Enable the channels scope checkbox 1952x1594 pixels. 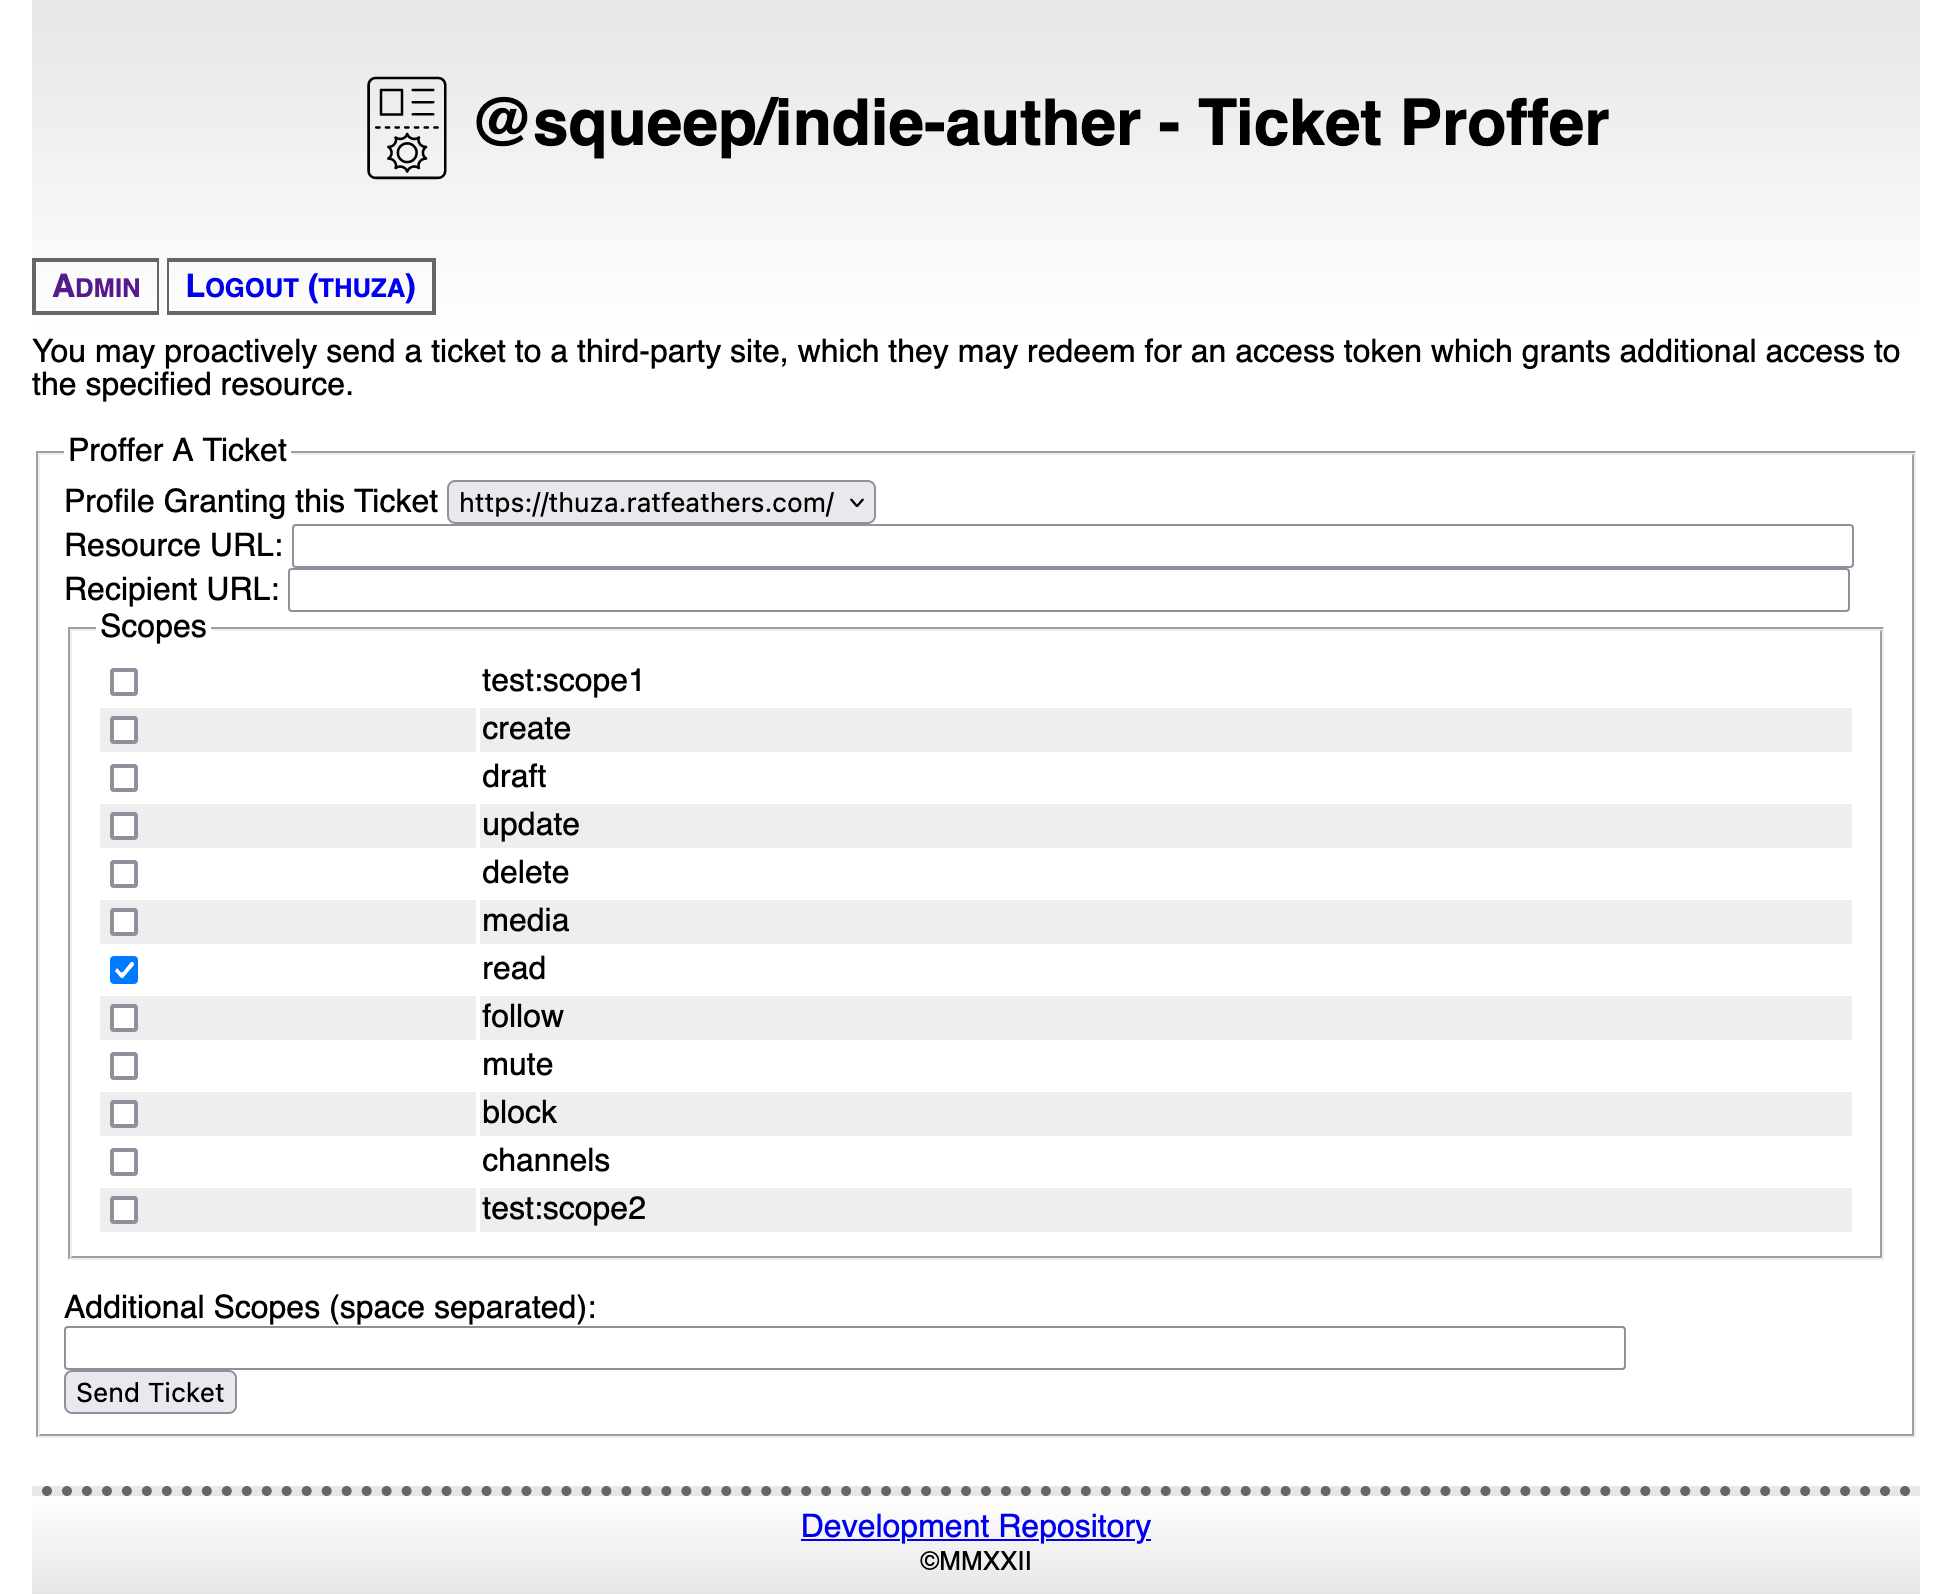(x=125, y=1161)
